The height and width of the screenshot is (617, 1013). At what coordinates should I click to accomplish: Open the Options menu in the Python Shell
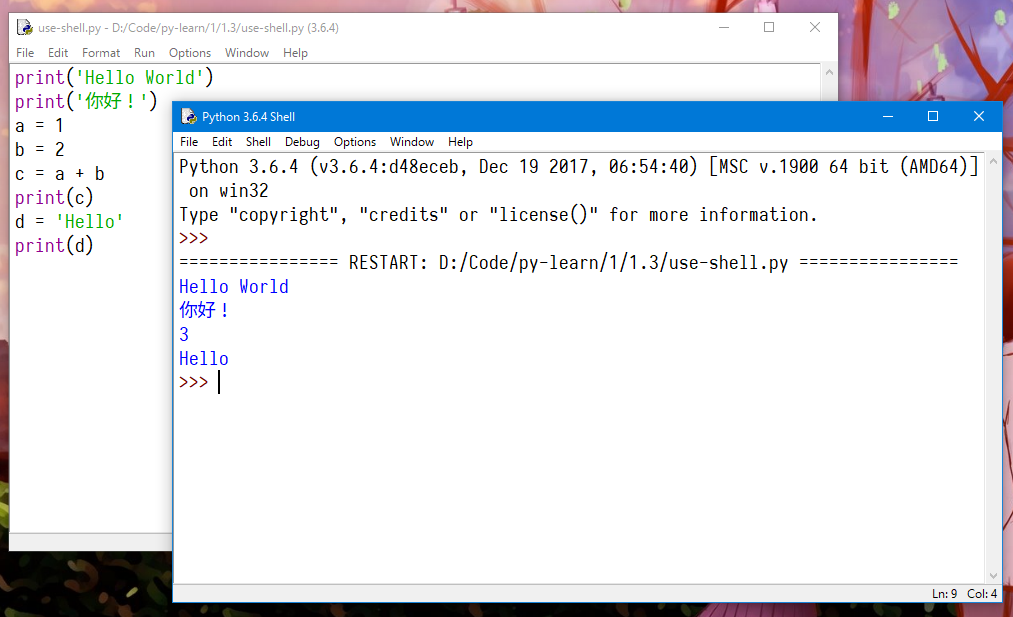click(x=355, y=141)
